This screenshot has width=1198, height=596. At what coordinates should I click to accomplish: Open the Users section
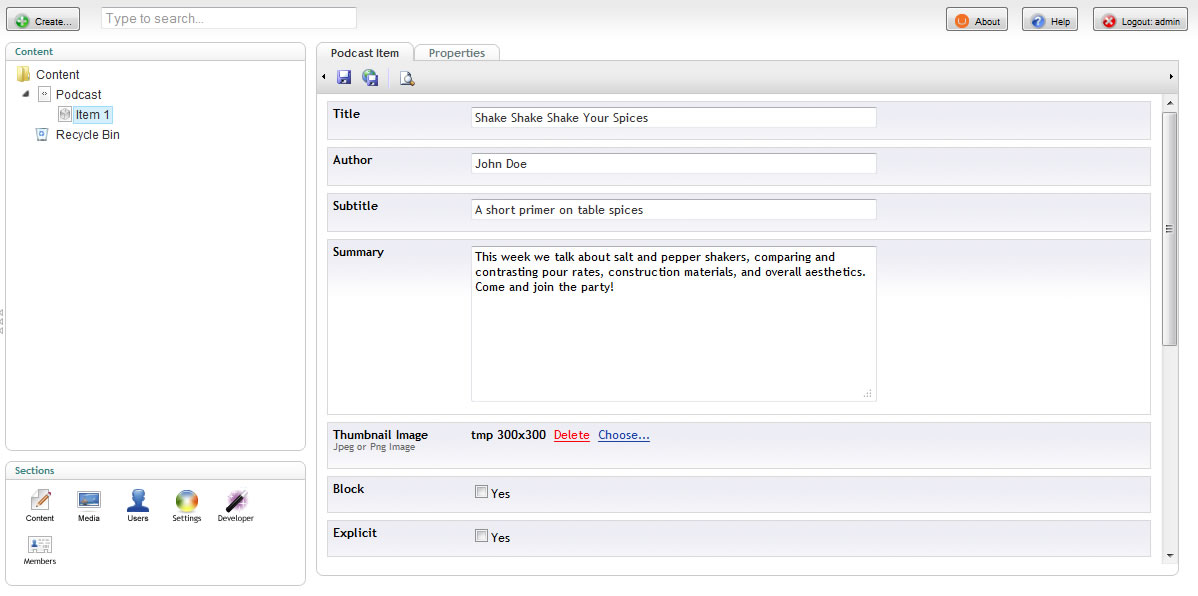click(x=138, y=506)
